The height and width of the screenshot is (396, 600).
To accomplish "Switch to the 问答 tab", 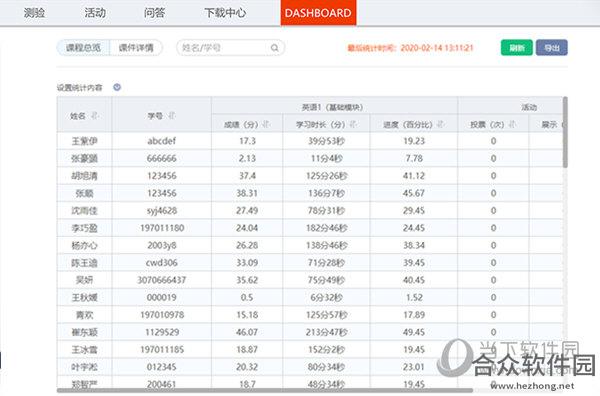I will 155,13.
